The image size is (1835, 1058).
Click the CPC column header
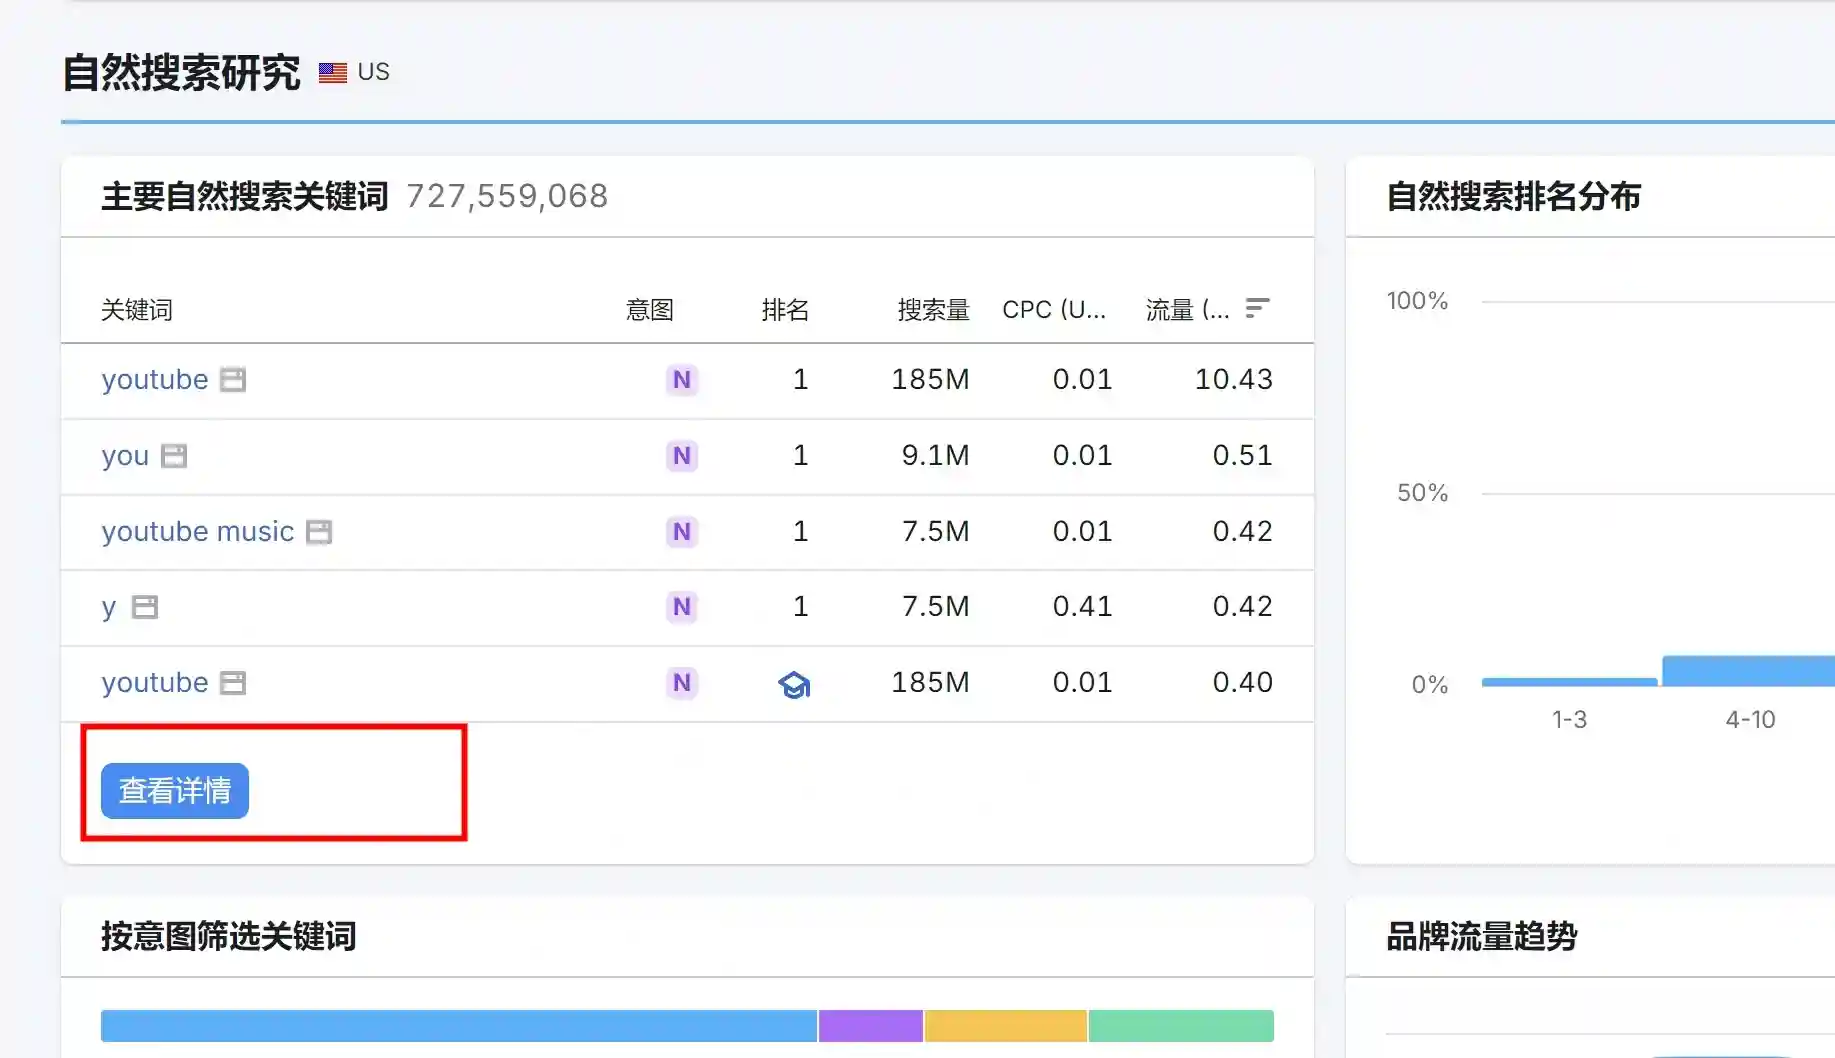point(1054,310)
